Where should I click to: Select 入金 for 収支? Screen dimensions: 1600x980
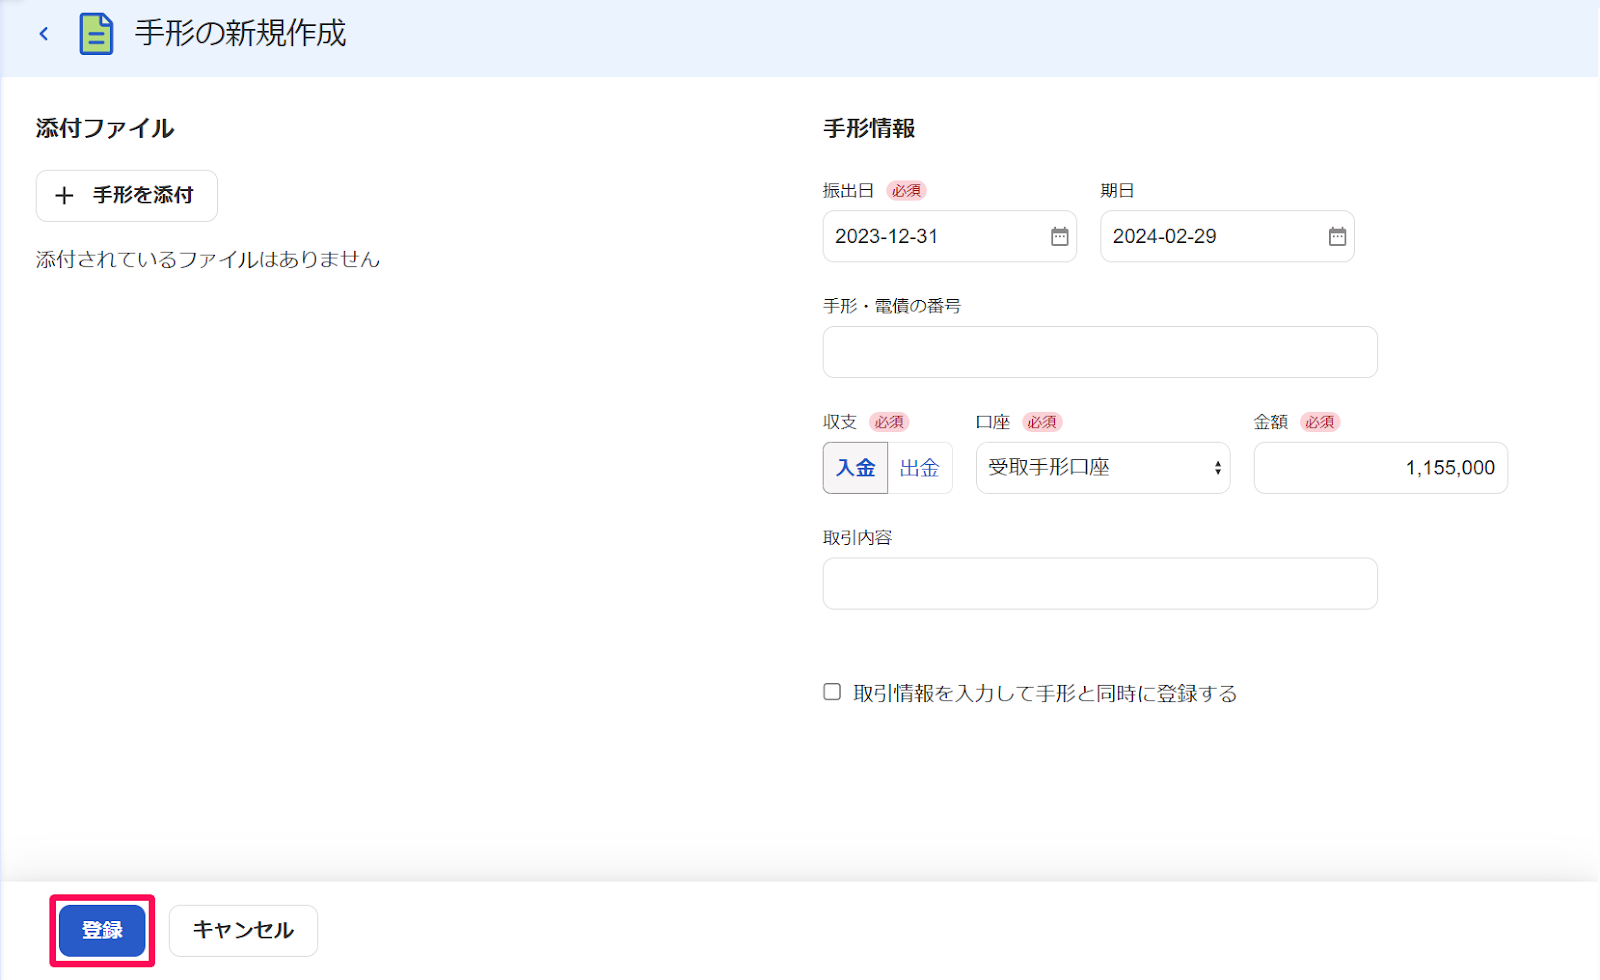click(x=856, y=468)
